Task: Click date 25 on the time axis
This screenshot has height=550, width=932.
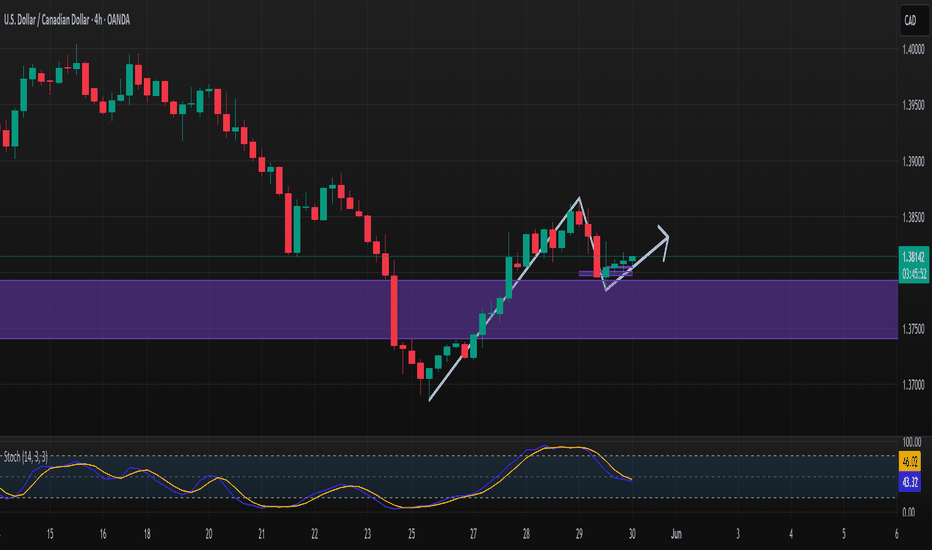Action: (411, 534)
